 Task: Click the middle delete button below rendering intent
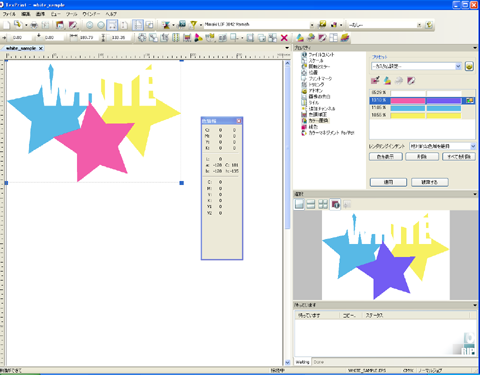(422, 157)
